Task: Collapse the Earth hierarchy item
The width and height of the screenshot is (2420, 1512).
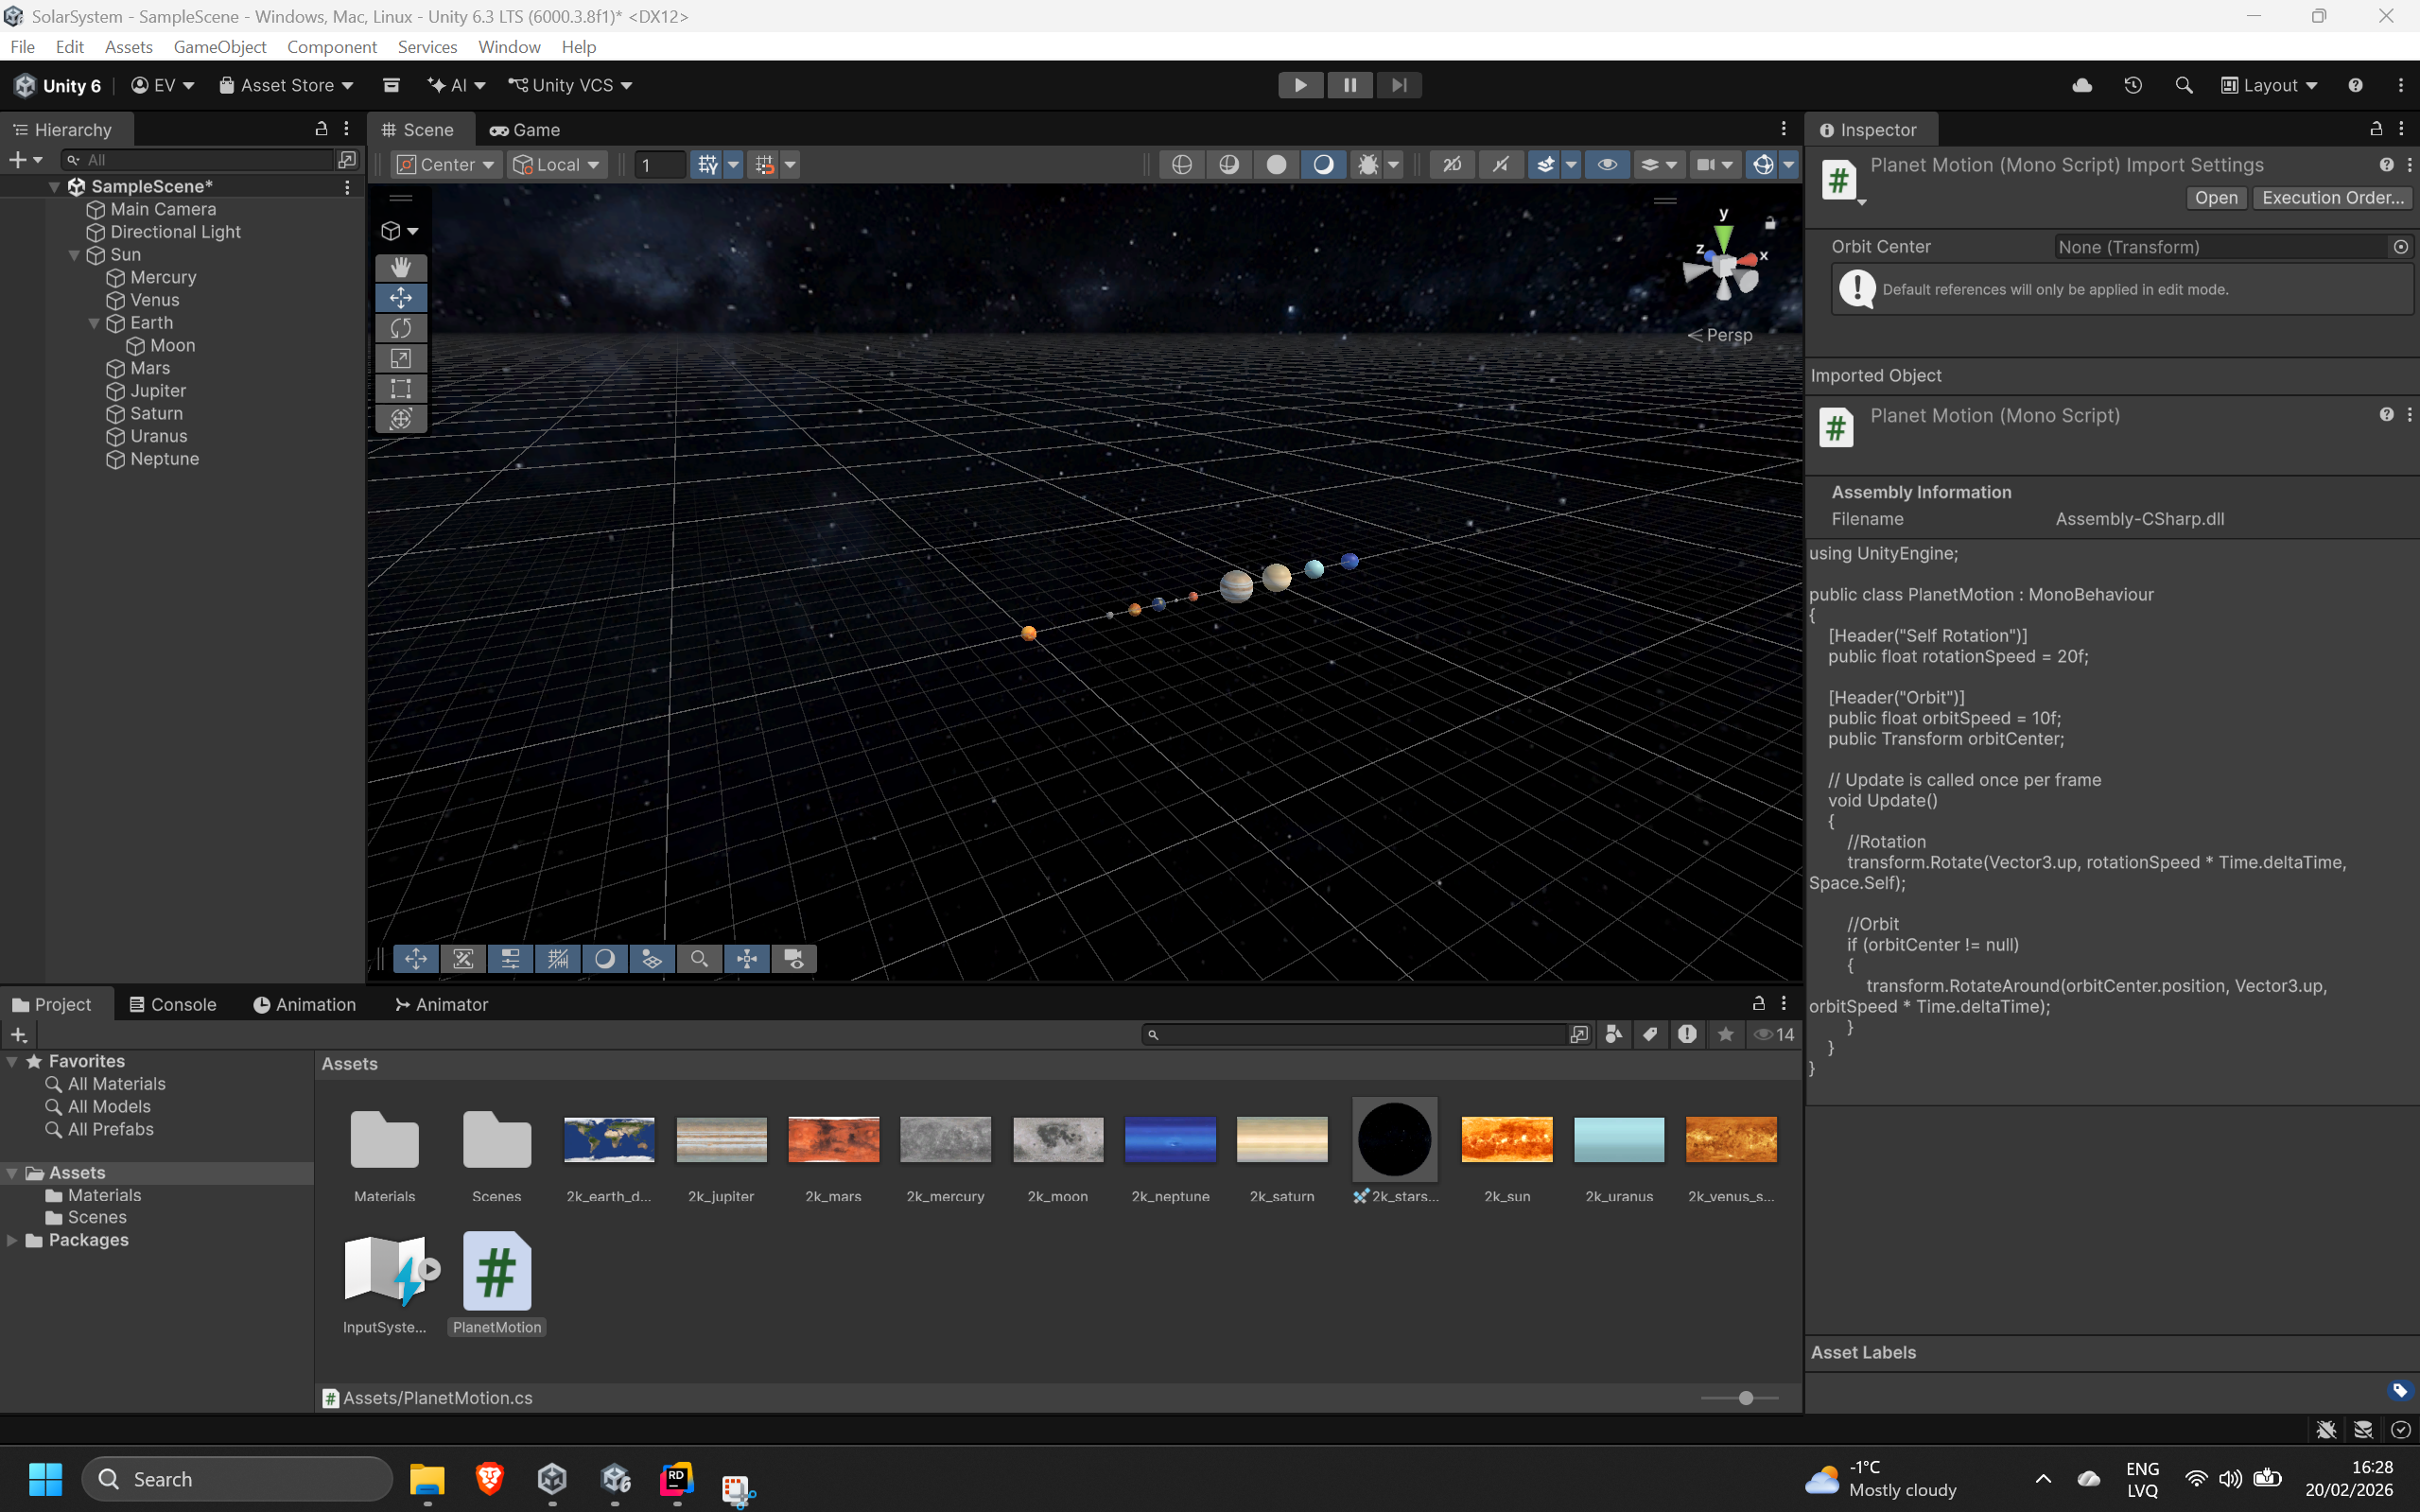Action: tap(94, 323)
